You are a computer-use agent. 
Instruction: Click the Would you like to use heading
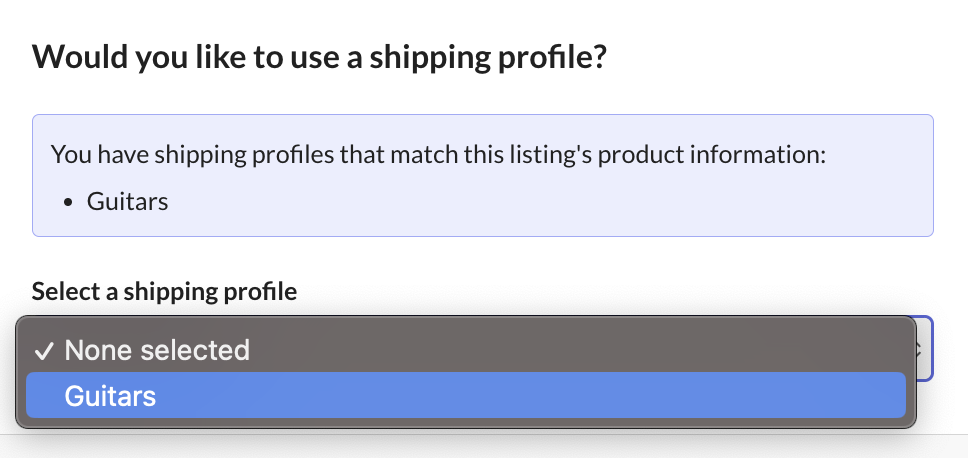pos(319,55)
